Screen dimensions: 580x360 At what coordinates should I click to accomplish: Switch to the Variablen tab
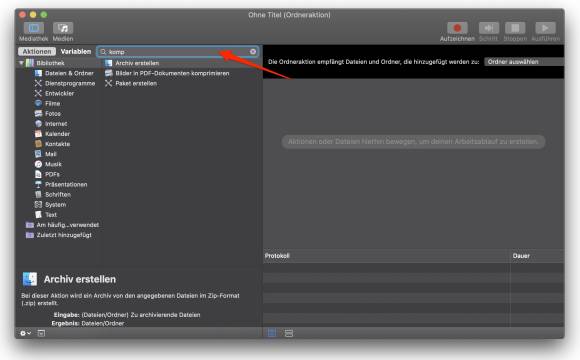coord(76,51)
